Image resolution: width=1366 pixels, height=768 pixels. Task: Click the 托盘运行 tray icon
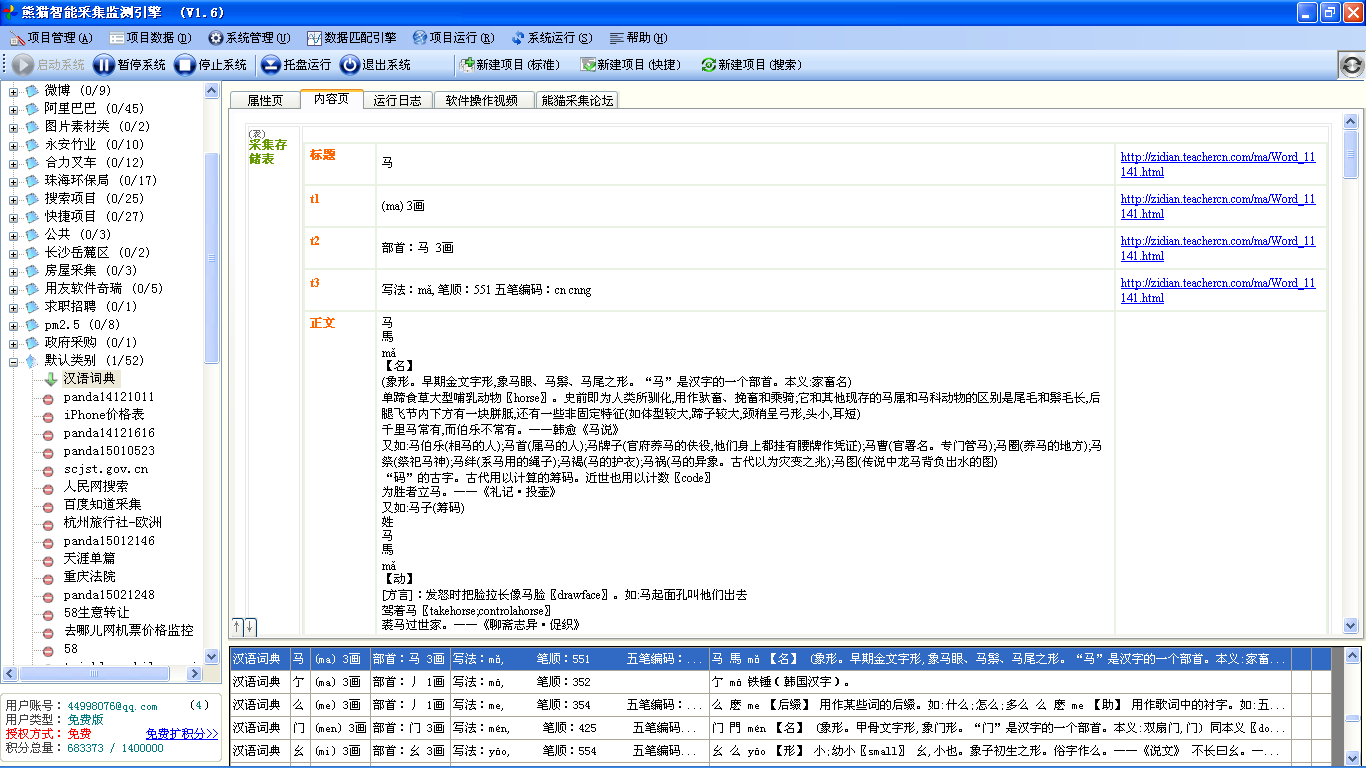[x=270, y=65]
